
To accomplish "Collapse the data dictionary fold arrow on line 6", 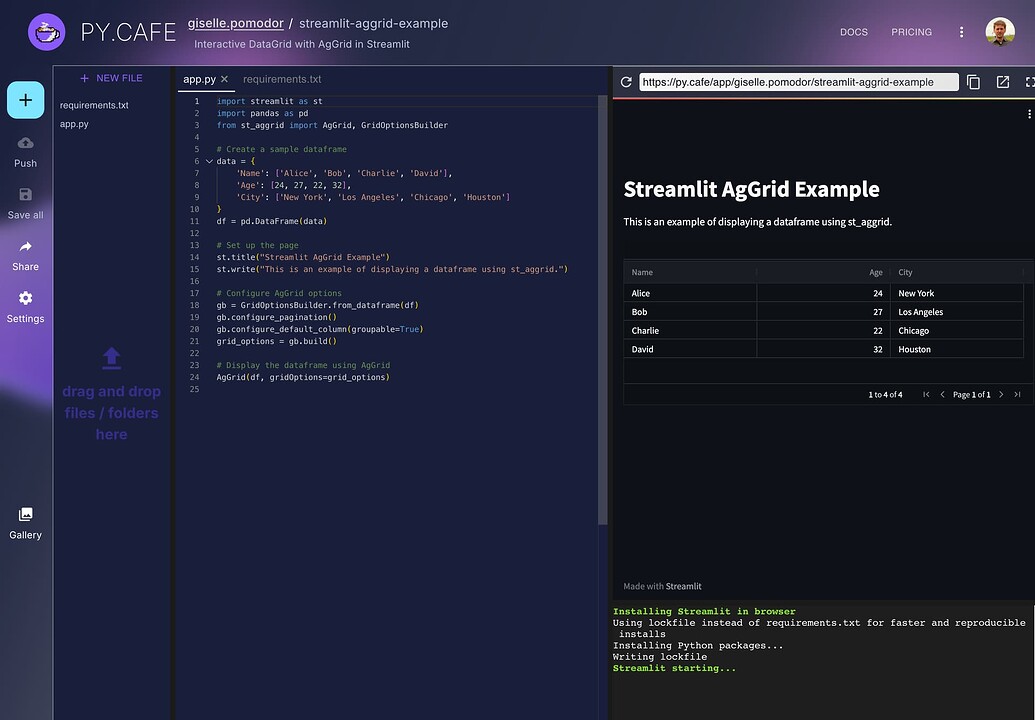I will click(207, 161).
